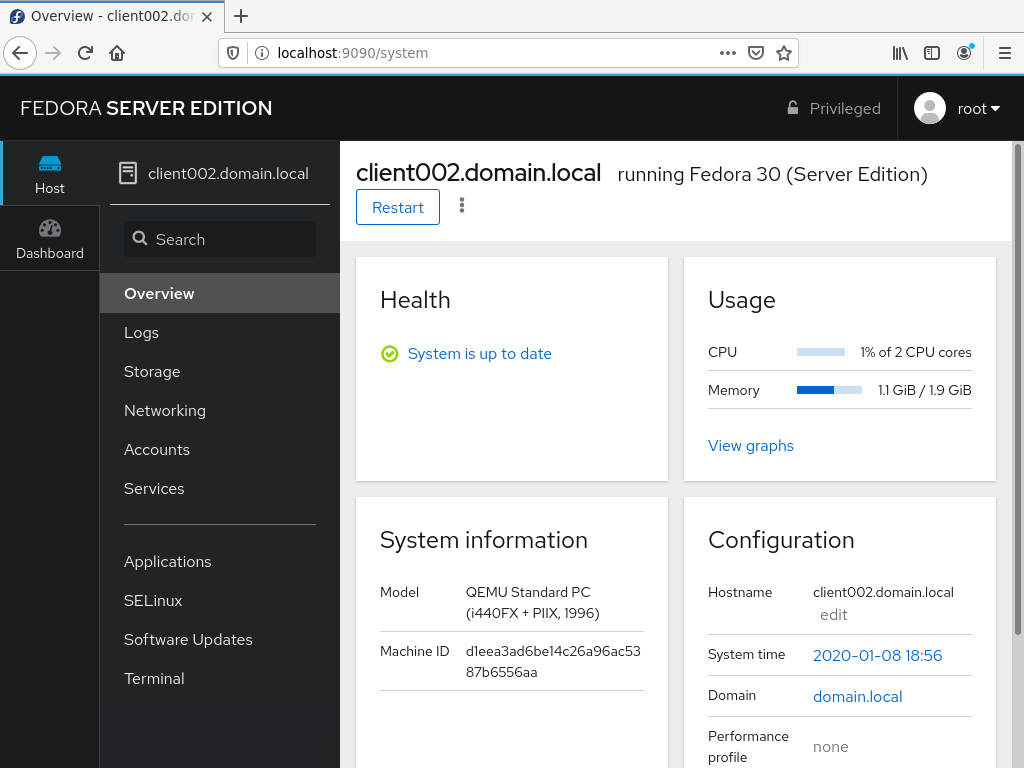Show the Services list
This screenshot has height=768, width=1024.
coord(219,489)
